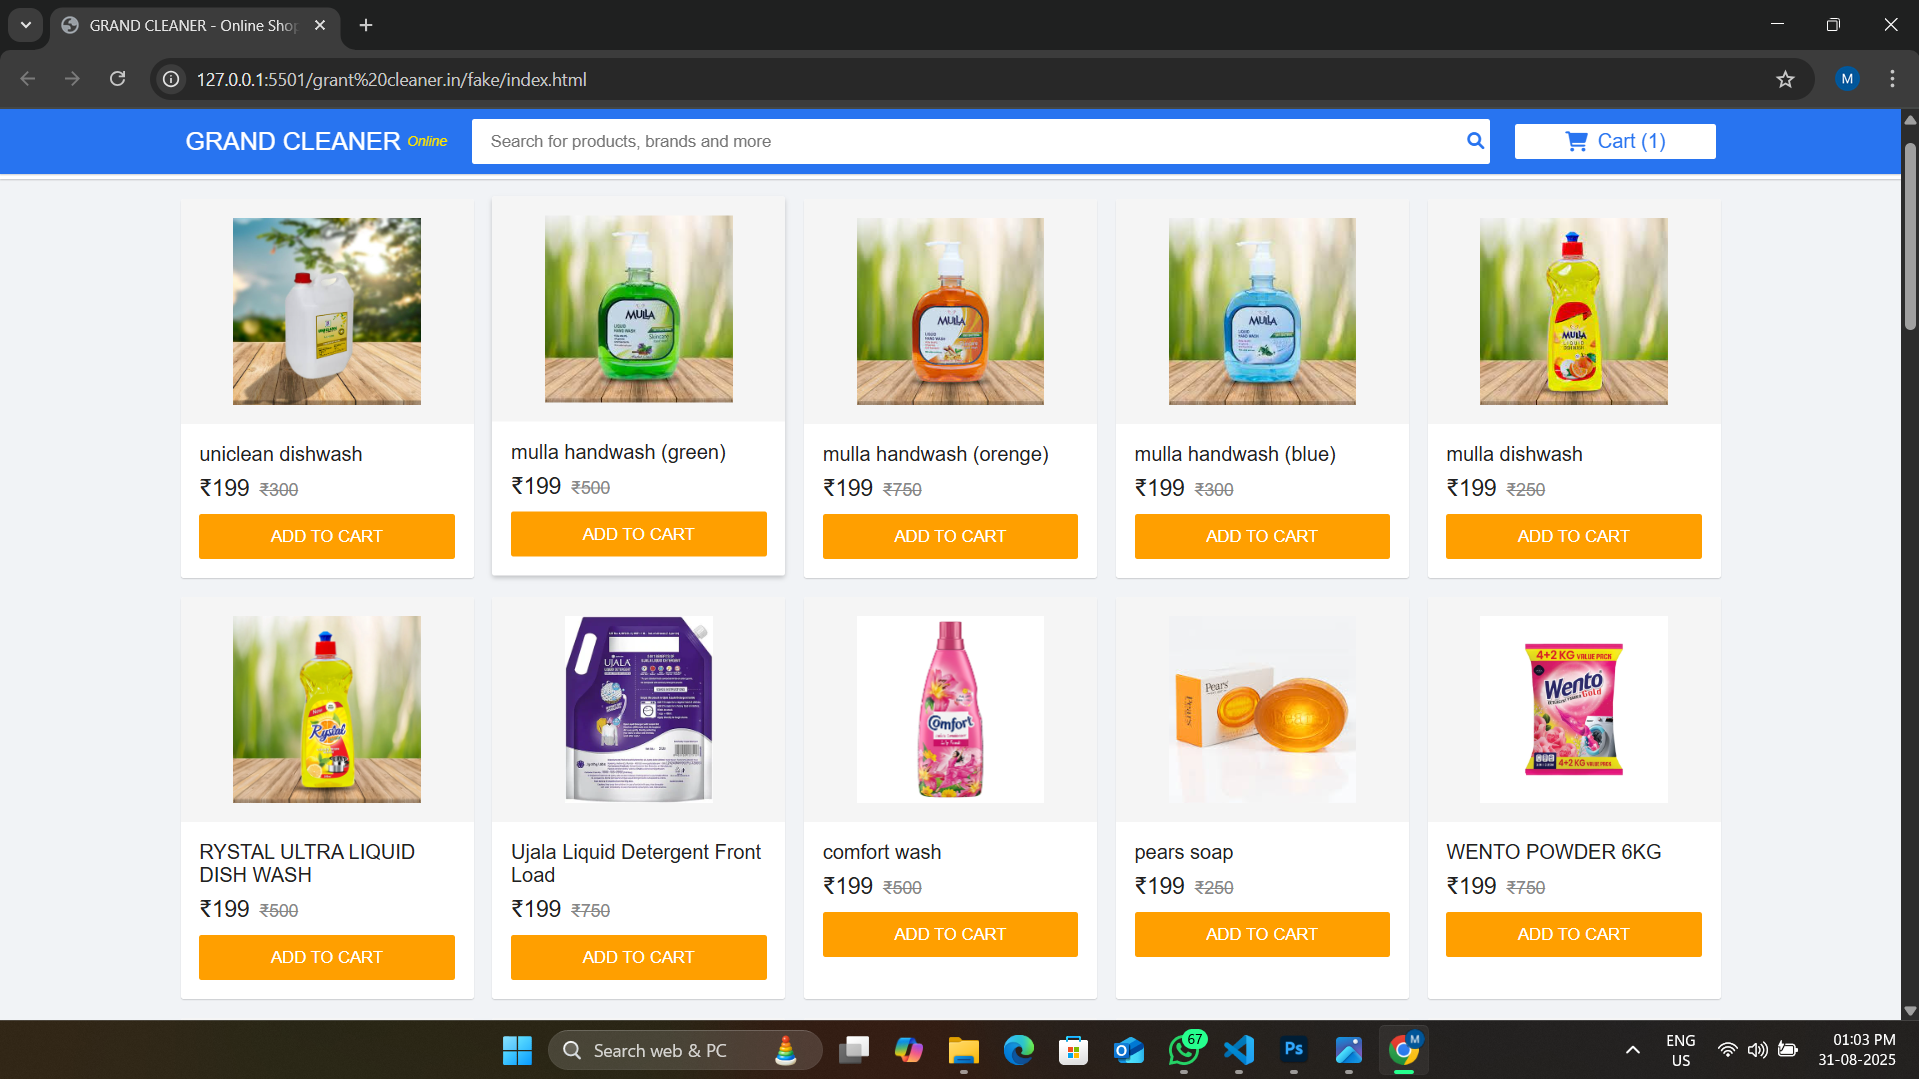This screenshot has height=1079, width=1919.
Task: Add pears soap to cart
Action: (x=1262, y=934)
